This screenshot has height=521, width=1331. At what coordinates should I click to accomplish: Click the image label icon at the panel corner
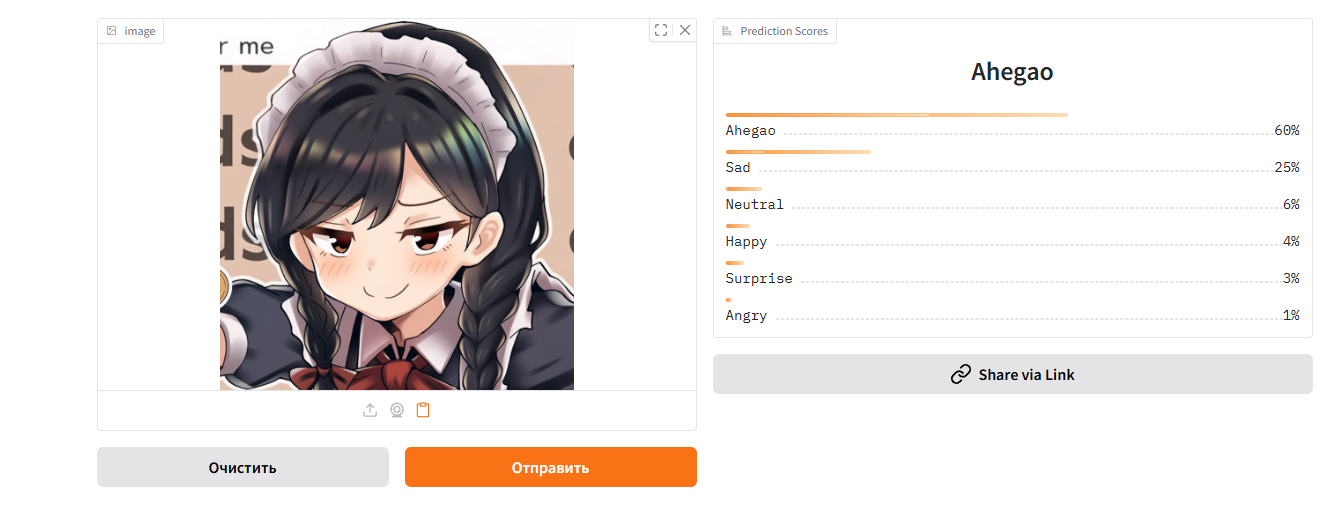coord(112,31)
